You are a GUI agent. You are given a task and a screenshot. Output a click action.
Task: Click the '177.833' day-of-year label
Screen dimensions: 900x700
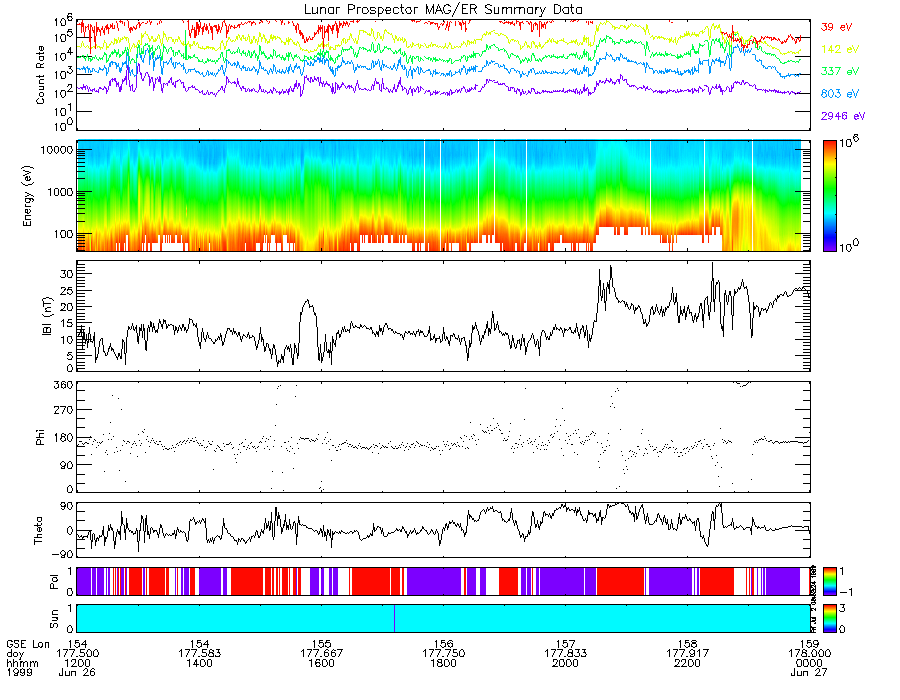click(x=565, y=654)
